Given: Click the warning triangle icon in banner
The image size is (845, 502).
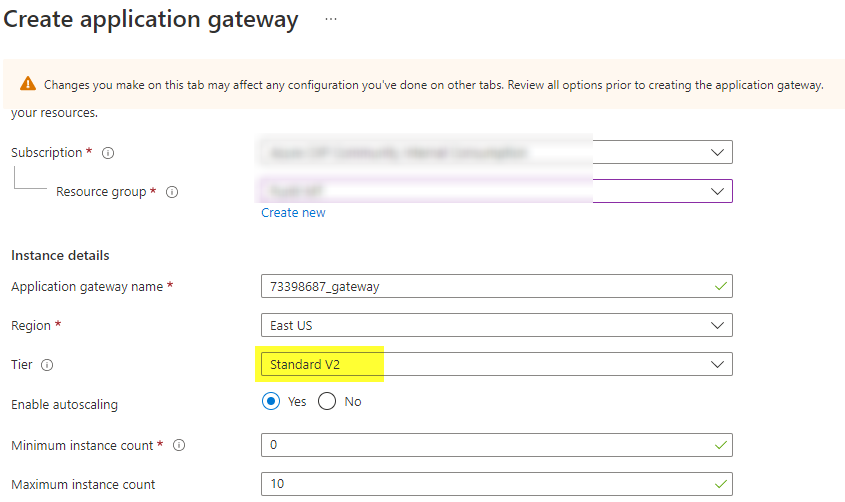Looking at the screenshot, I should coord(28,85).
